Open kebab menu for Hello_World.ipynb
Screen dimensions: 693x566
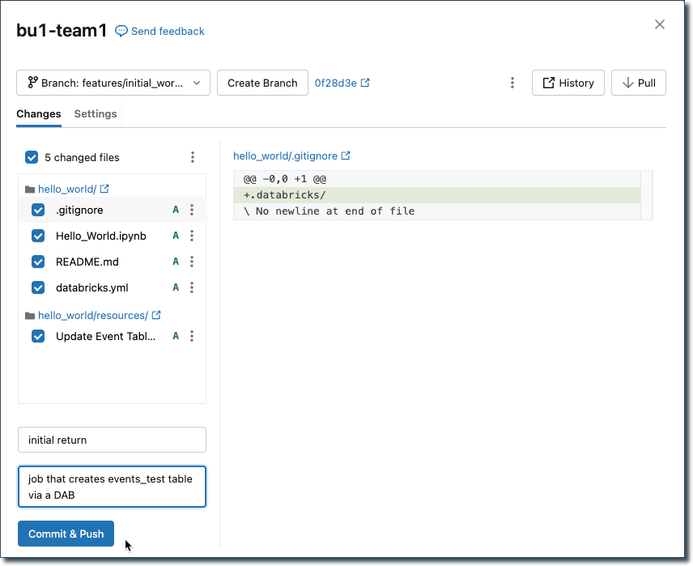pos(192,236)
